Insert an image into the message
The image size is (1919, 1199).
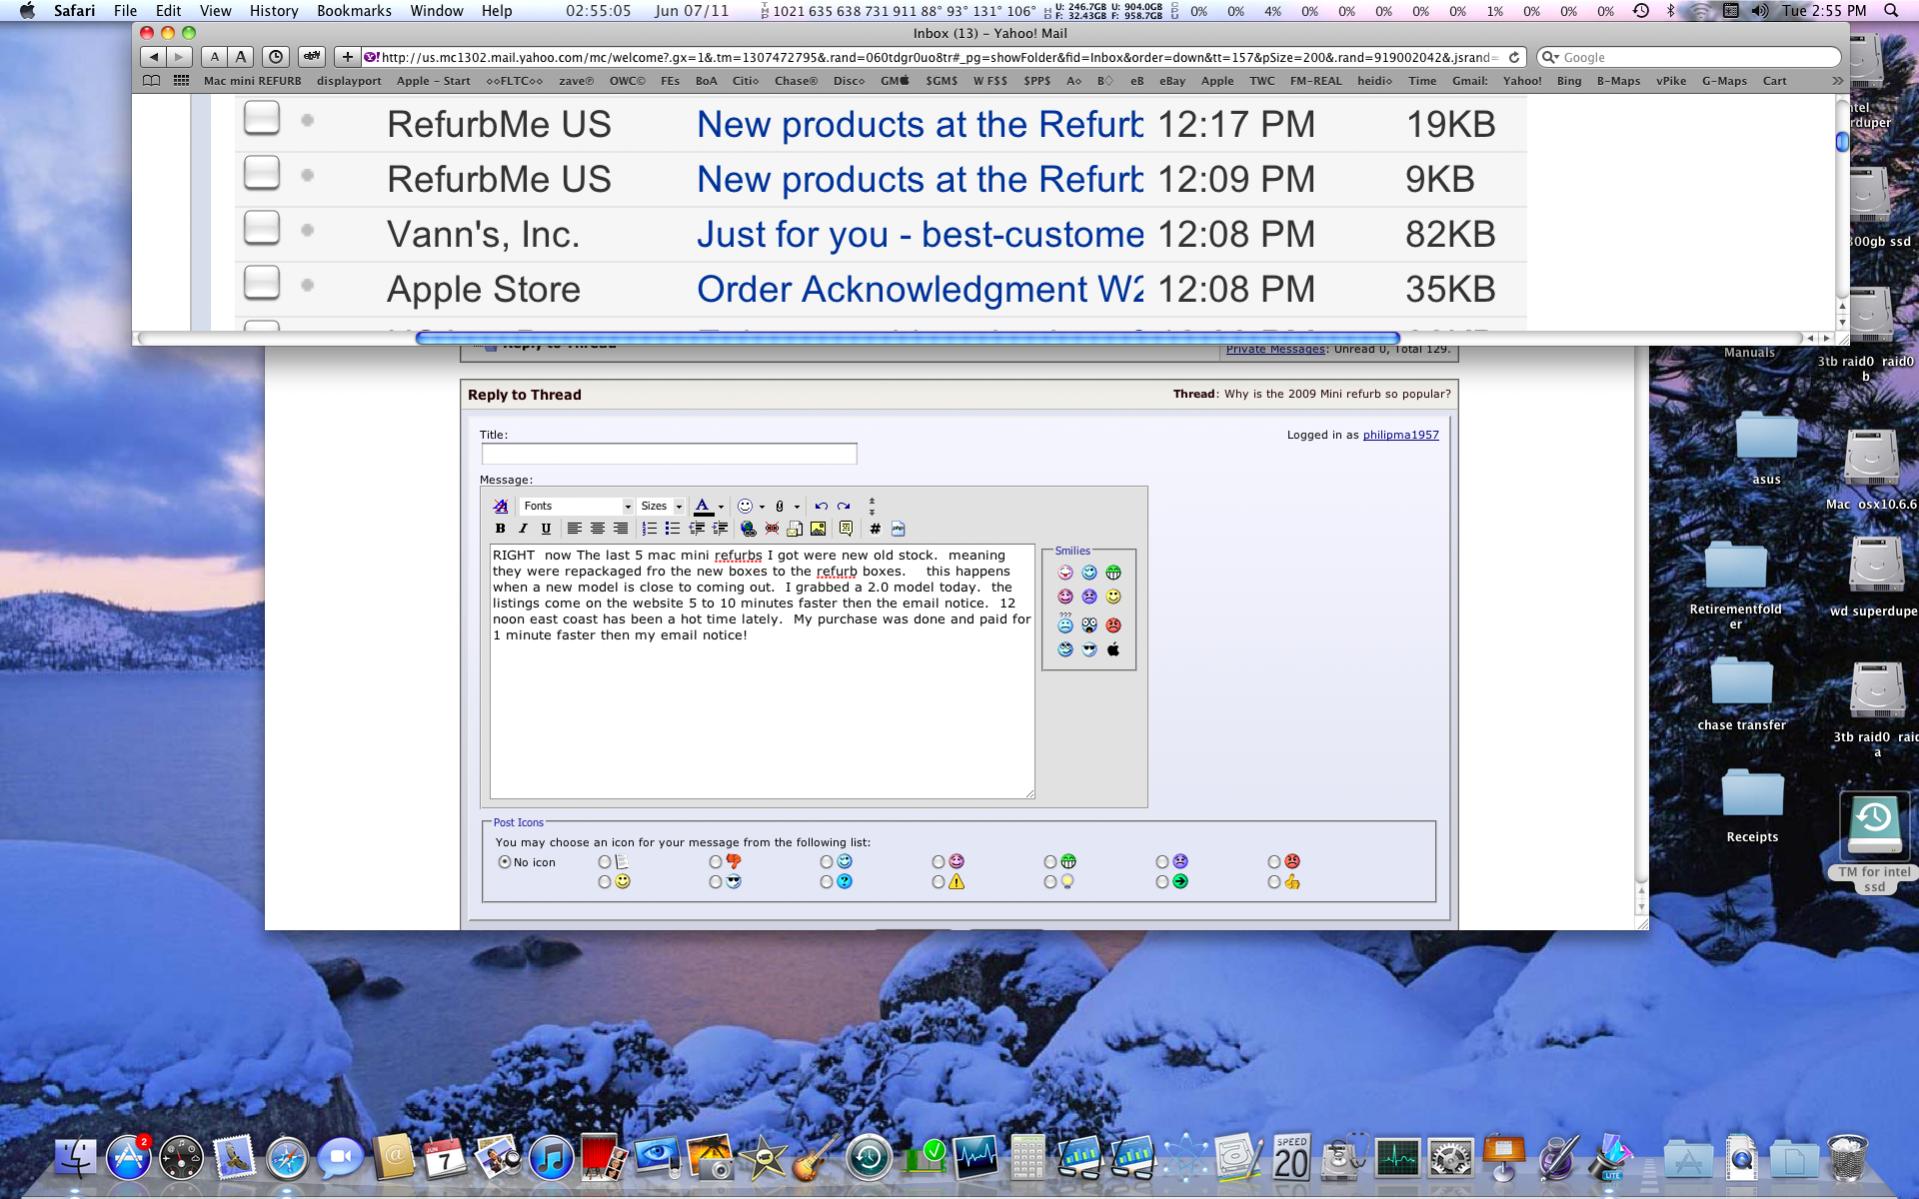(818, 528)
